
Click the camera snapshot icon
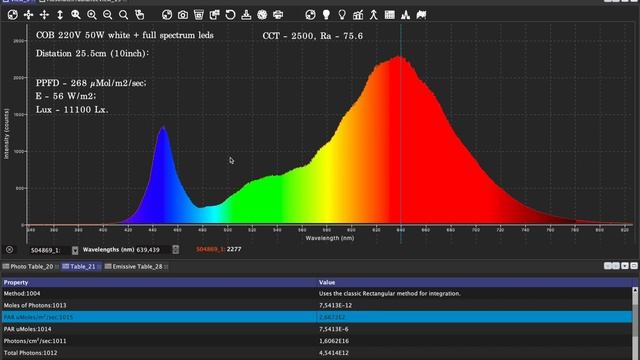(x=183, y=15)
